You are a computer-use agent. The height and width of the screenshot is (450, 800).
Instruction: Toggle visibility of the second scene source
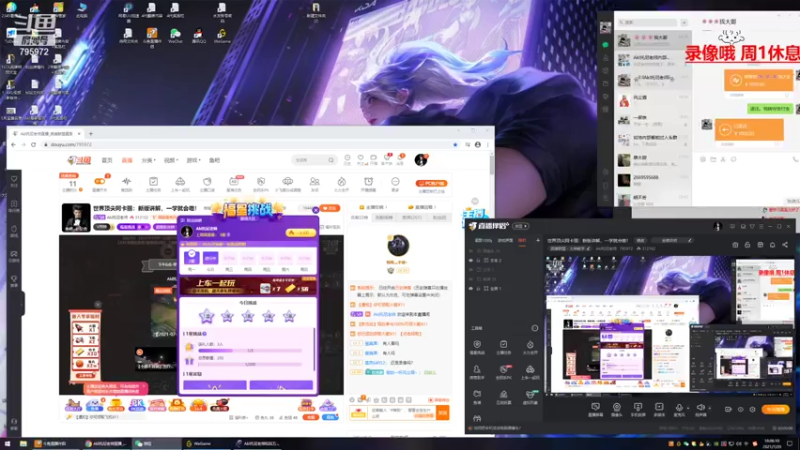tap(471, 260)
